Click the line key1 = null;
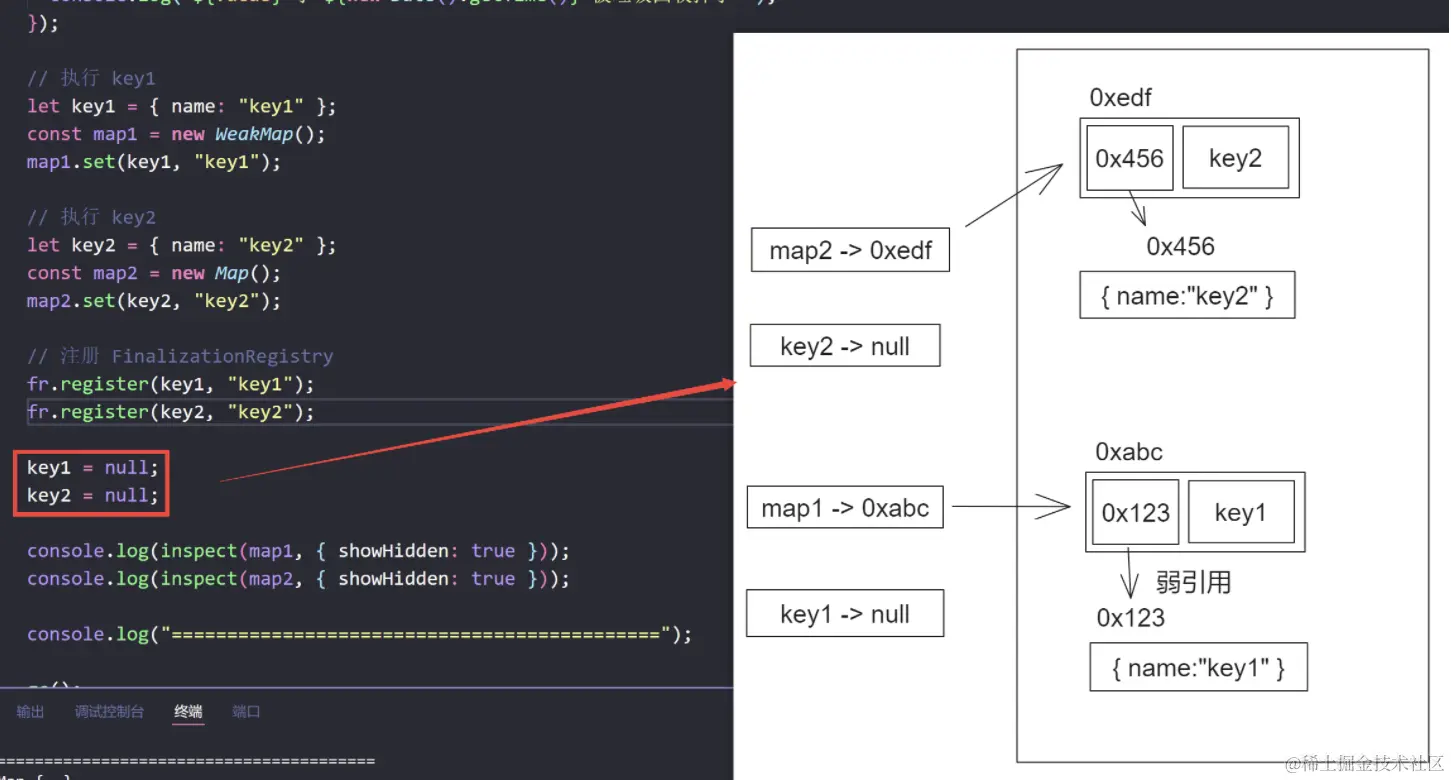Screen dimensions: 1451x780 click(x=93, y=467)
